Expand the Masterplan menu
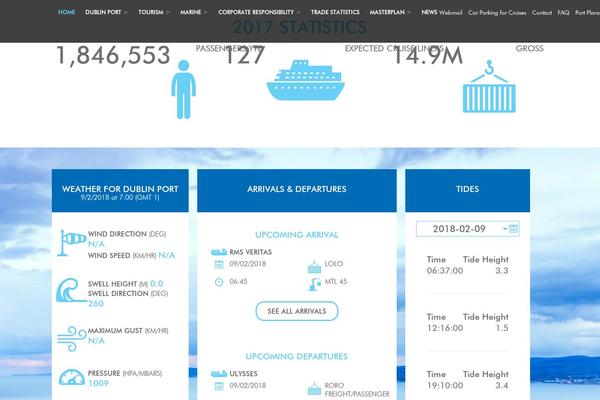Image resolution: width=600 pixels, height=400 pixels. pyautogui.click(x=390, y=12)
